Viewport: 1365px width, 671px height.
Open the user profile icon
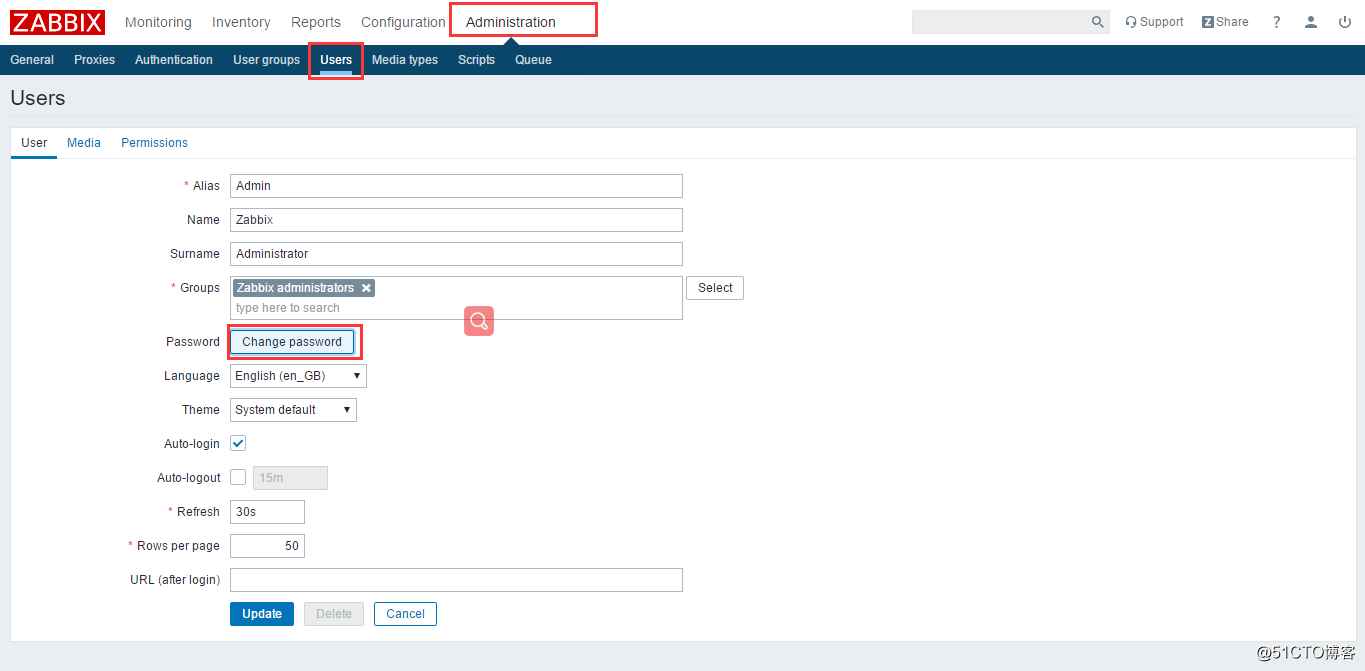coord(1310,21)
